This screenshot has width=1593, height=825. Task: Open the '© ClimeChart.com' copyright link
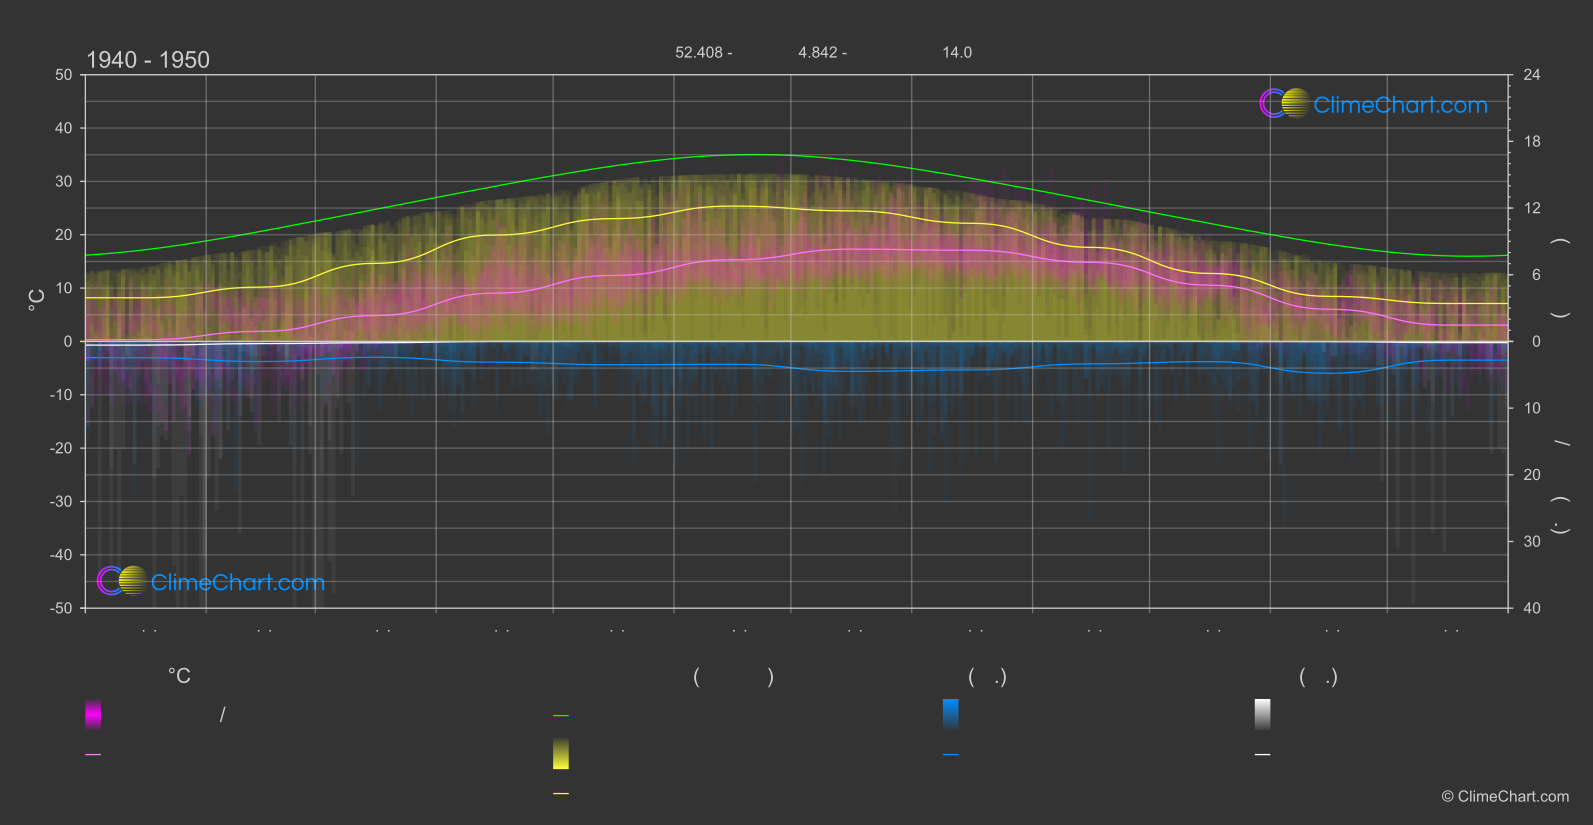(1505, 796)
